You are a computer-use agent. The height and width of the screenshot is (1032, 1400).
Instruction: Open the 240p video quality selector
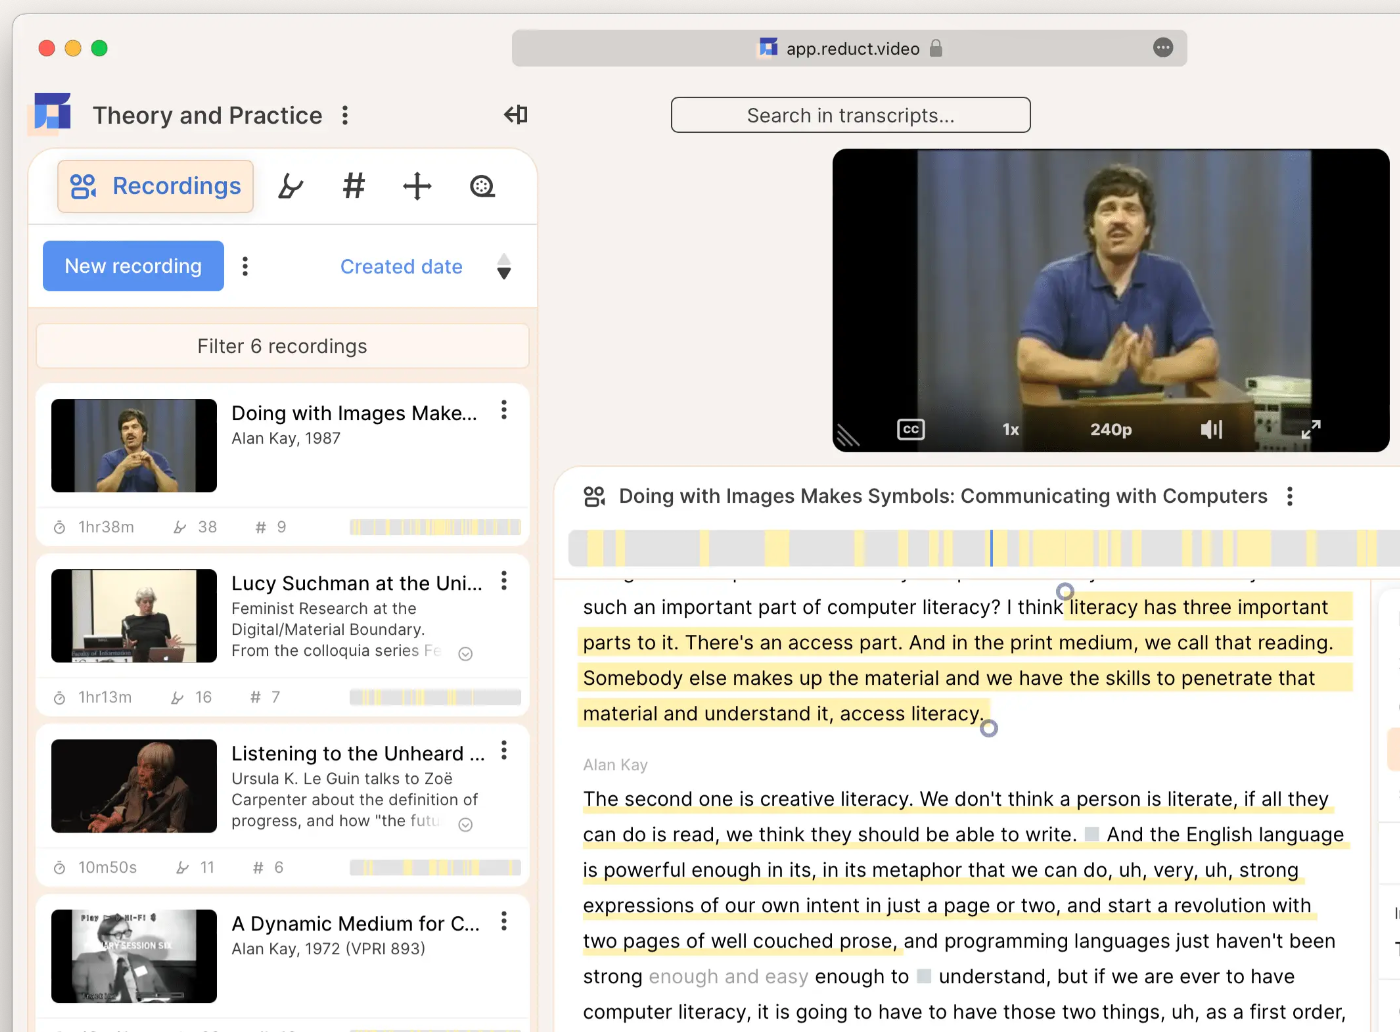coord(1110,429)
